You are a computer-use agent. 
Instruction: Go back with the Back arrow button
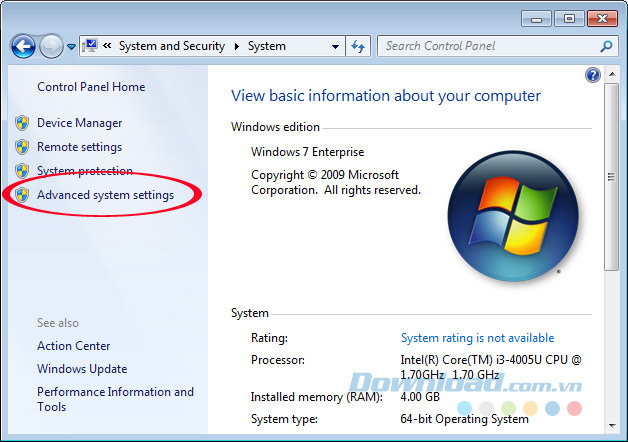[23, 46]
